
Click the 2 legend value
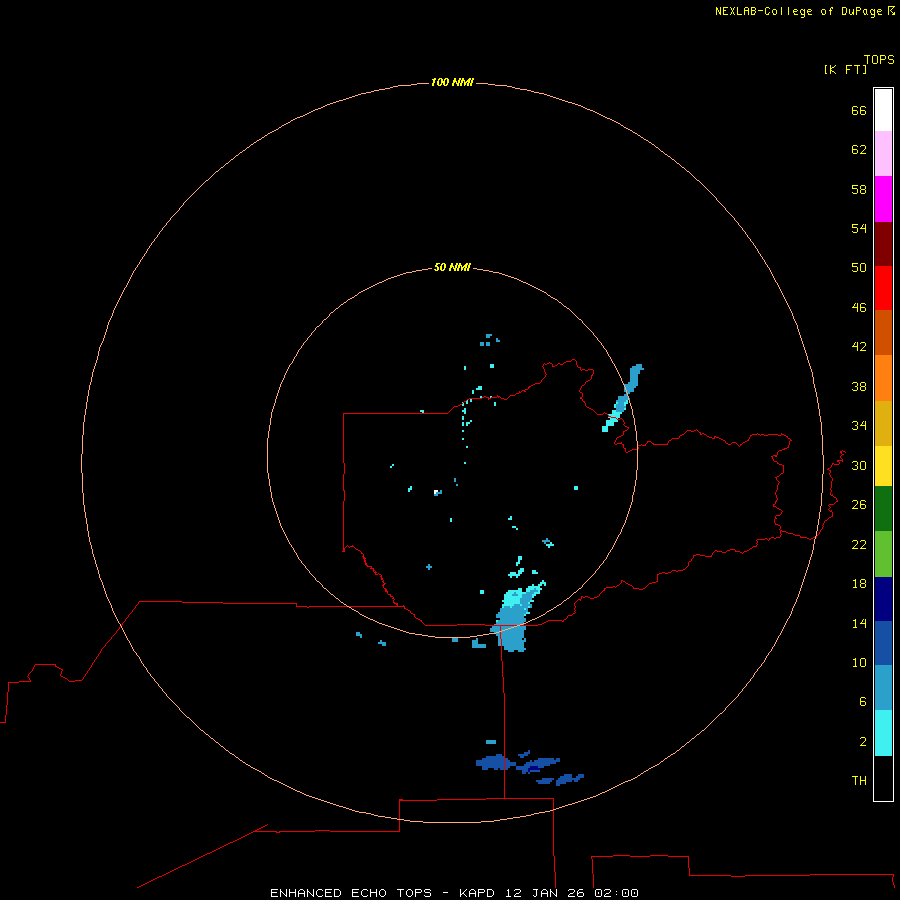pyautogui.click(x=863, y=742)
